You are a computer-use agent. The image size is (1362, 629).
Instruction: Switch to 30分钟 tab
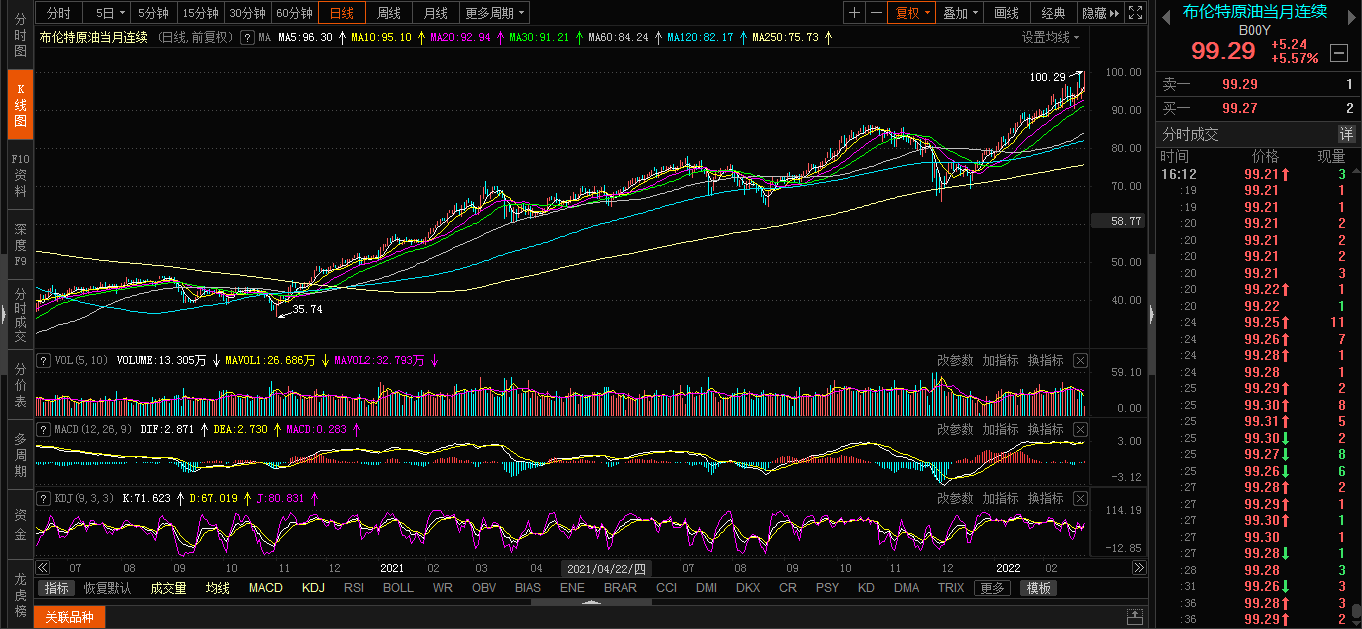pyautogui.click(x=247, y=13)
